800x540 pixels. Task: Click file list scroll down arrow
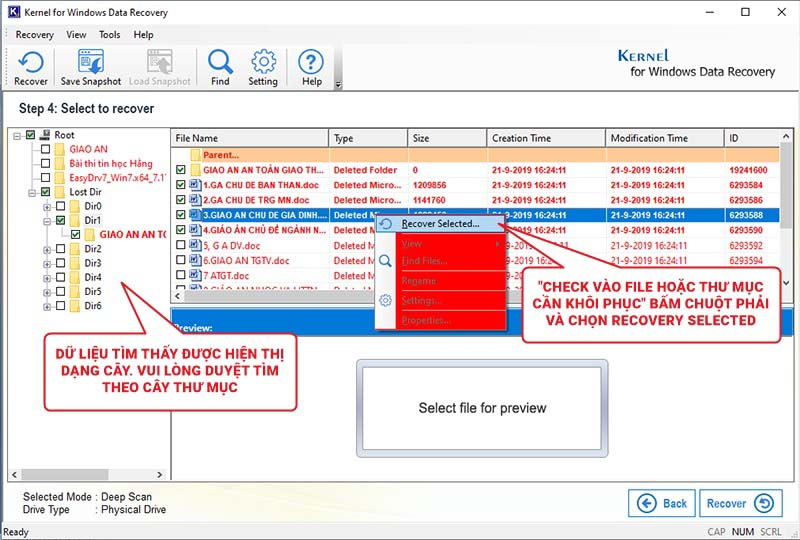[786, 282]
